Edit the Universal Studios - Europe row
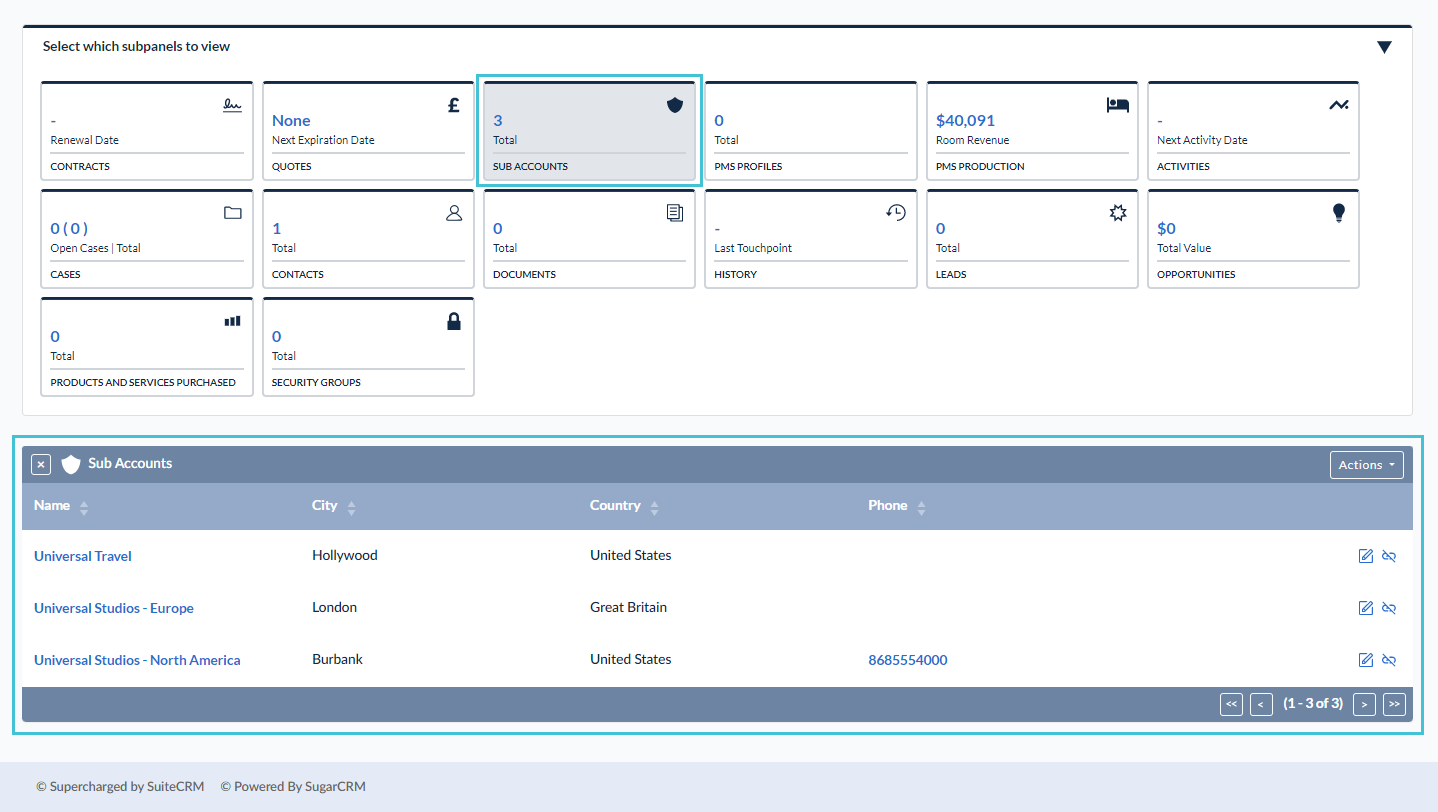1438x812 pixels. (x=1366, y=608)
